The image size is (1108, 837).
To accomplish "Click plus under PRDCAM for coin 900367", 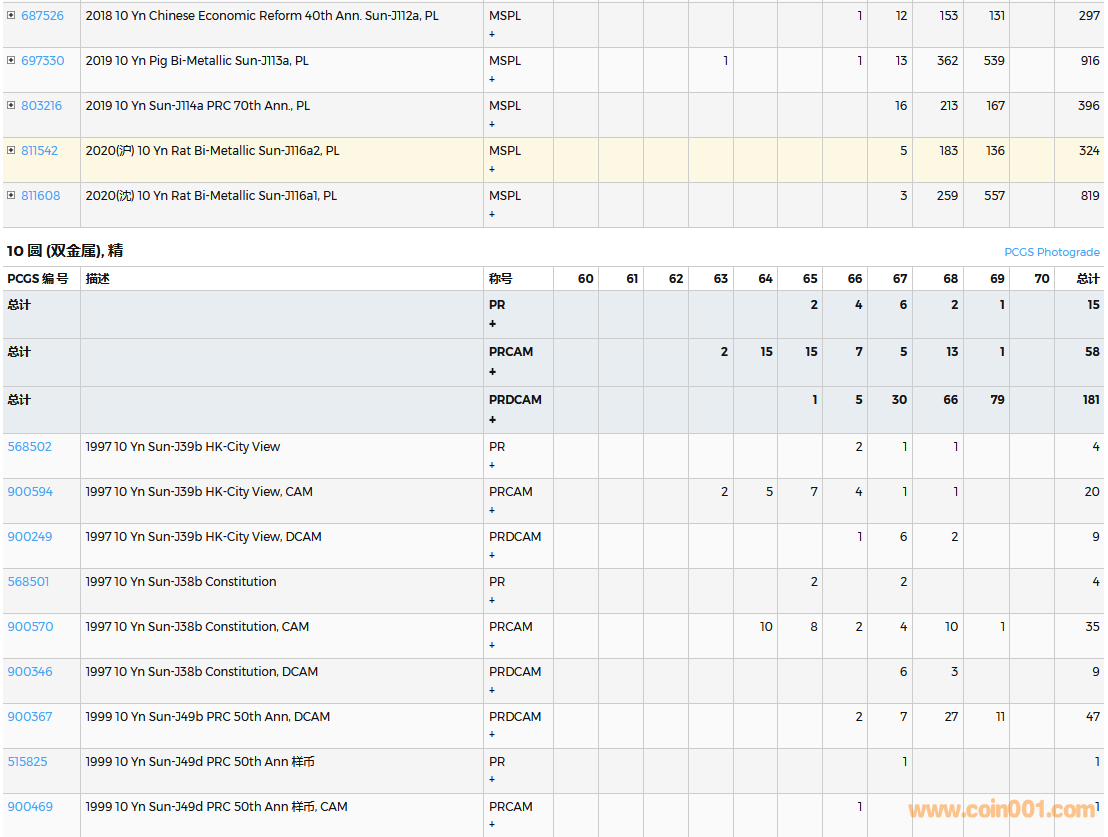I will [x=492, y=735].
